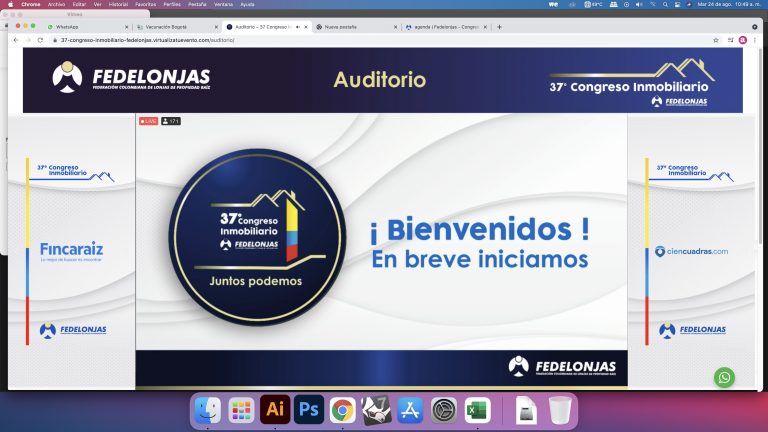
Task: Open the Fincaraiz sponsor banner
Action: pos(72,252)
